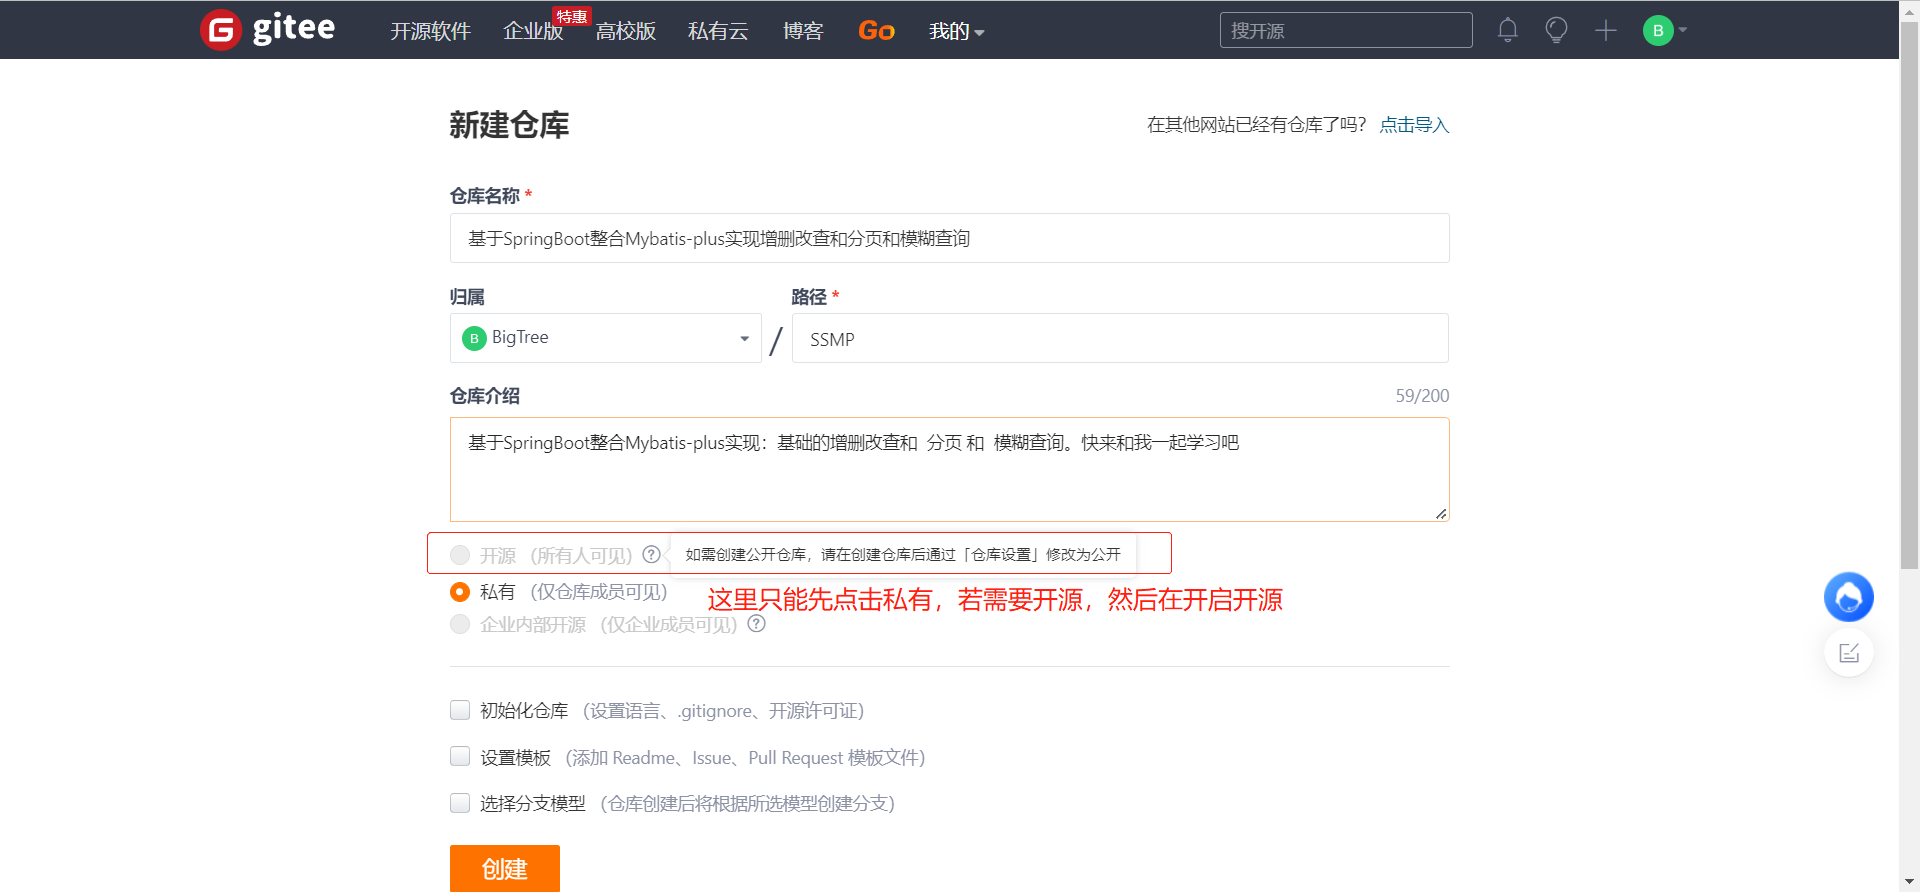1920x892 pixels.
Task: Click the 仓库名称 input field
Action: coord(949,238)
